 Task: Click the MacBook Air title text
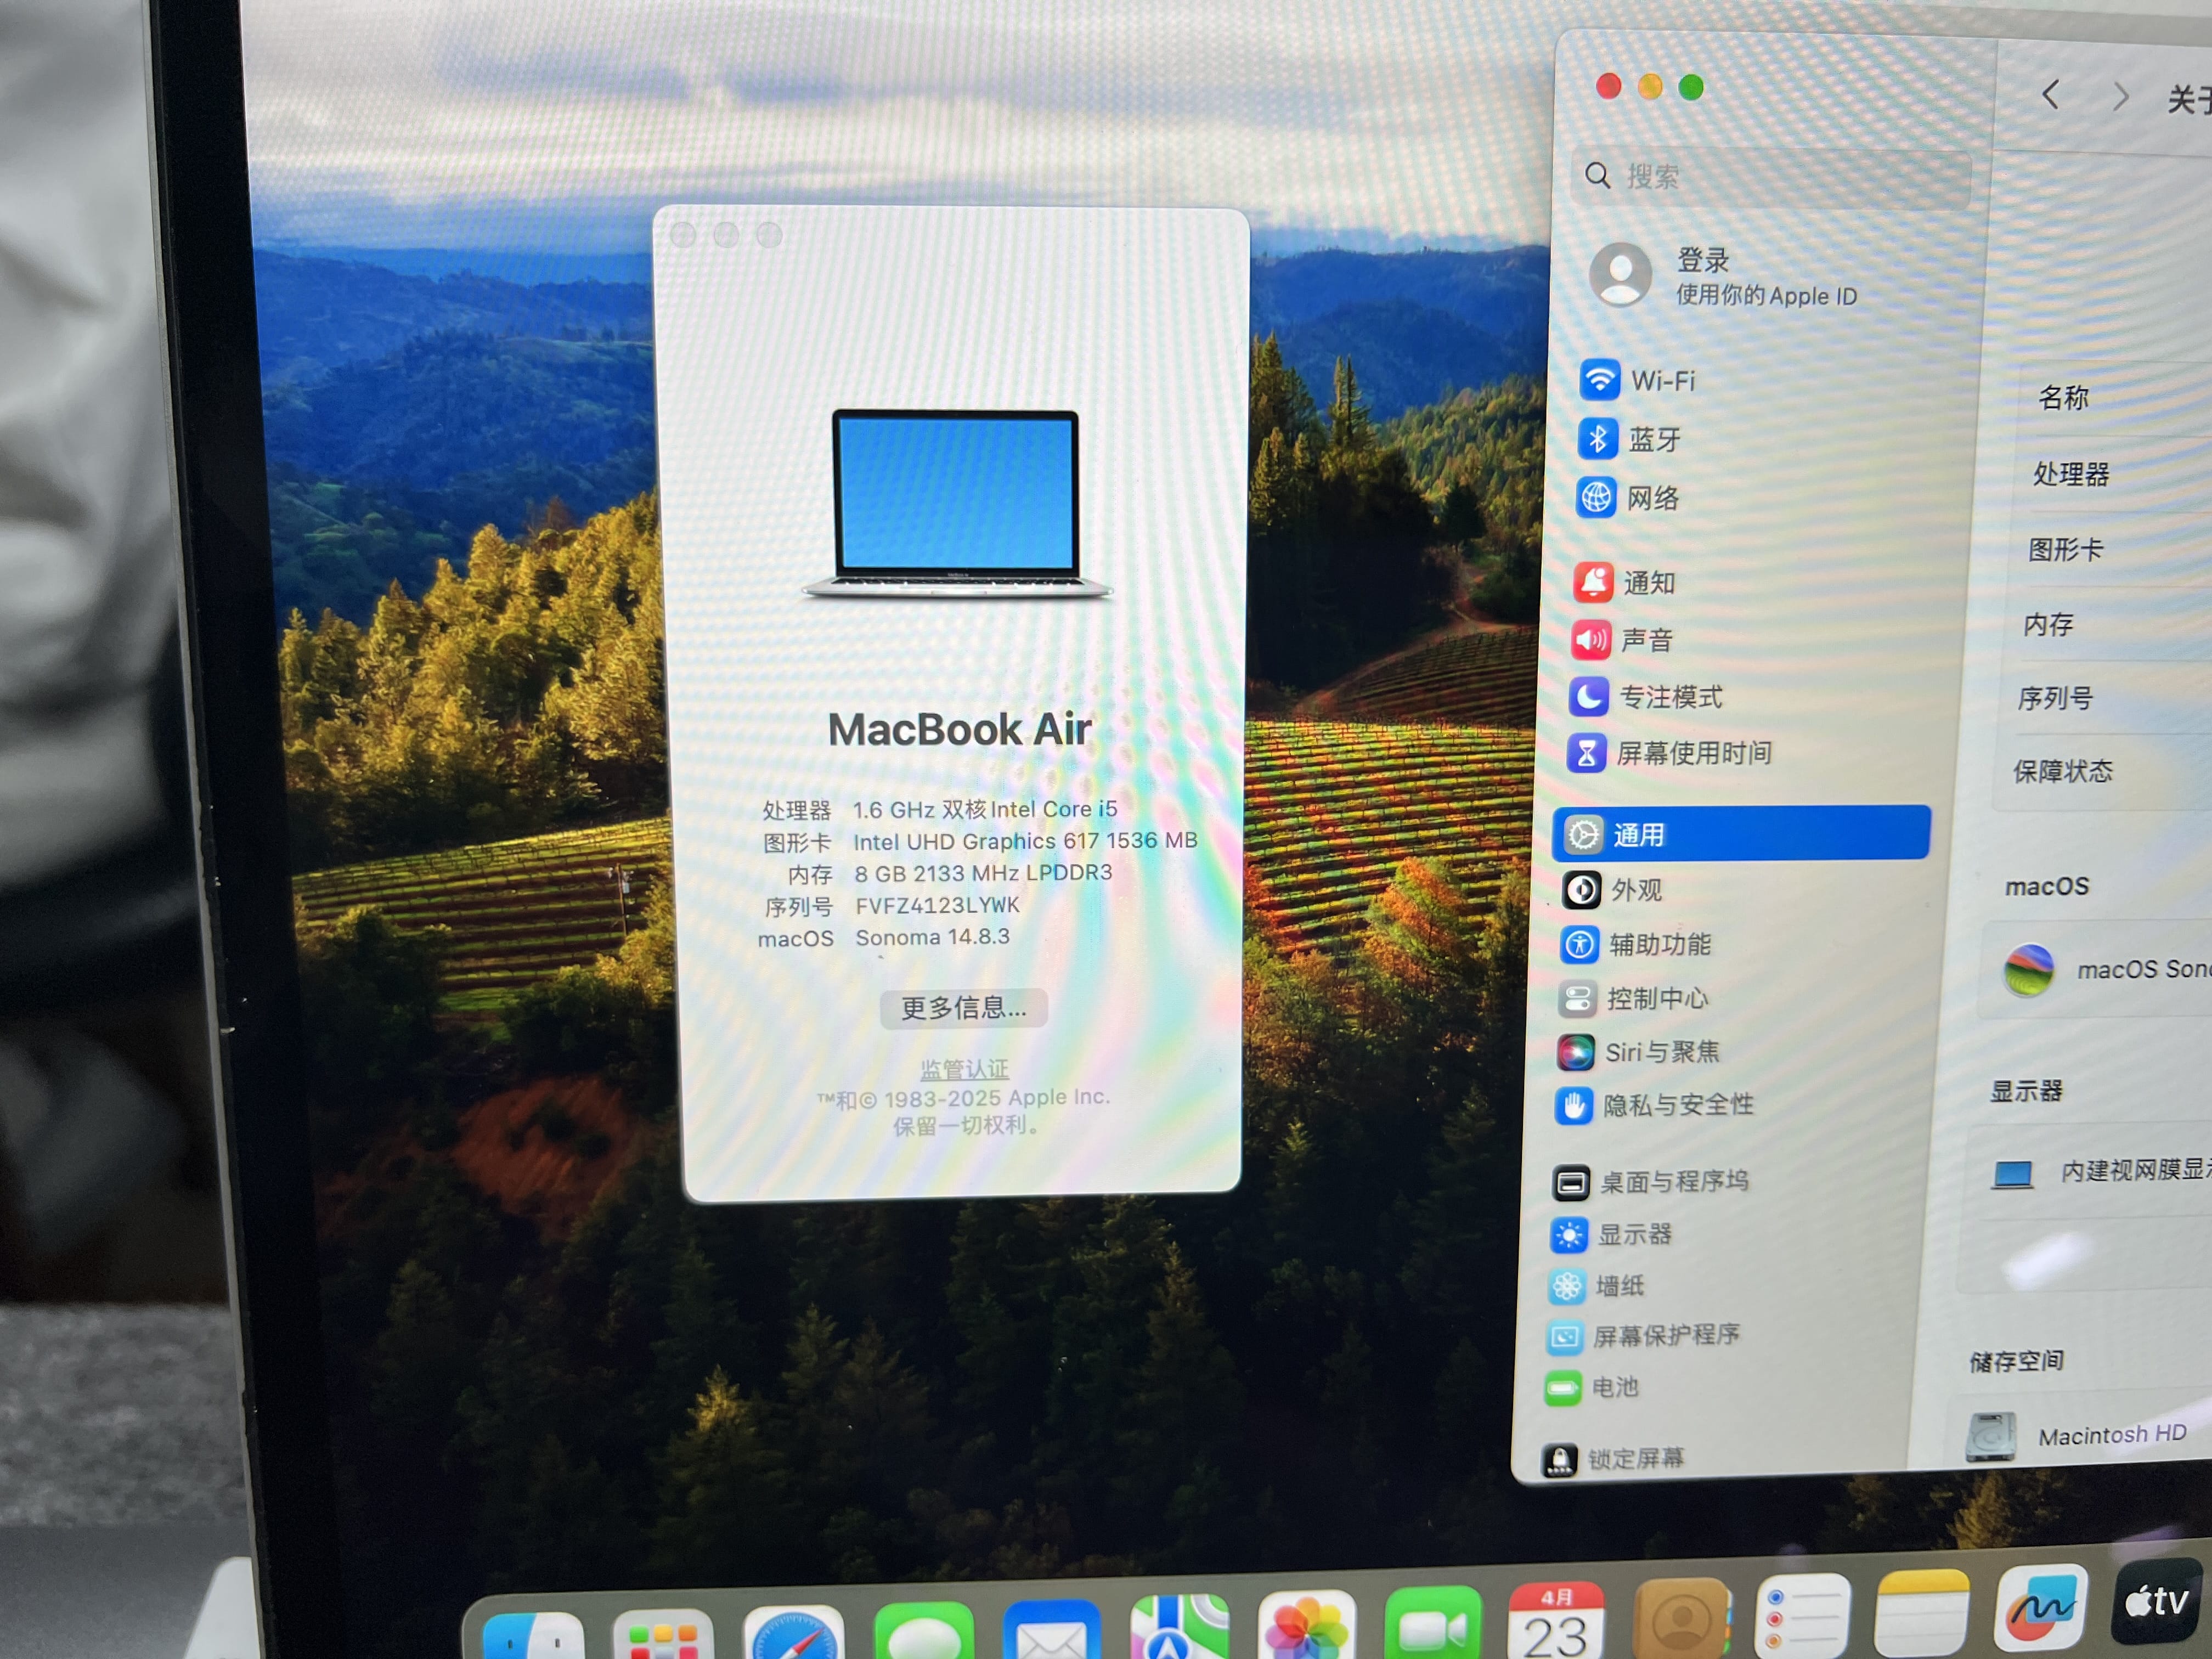959,729
